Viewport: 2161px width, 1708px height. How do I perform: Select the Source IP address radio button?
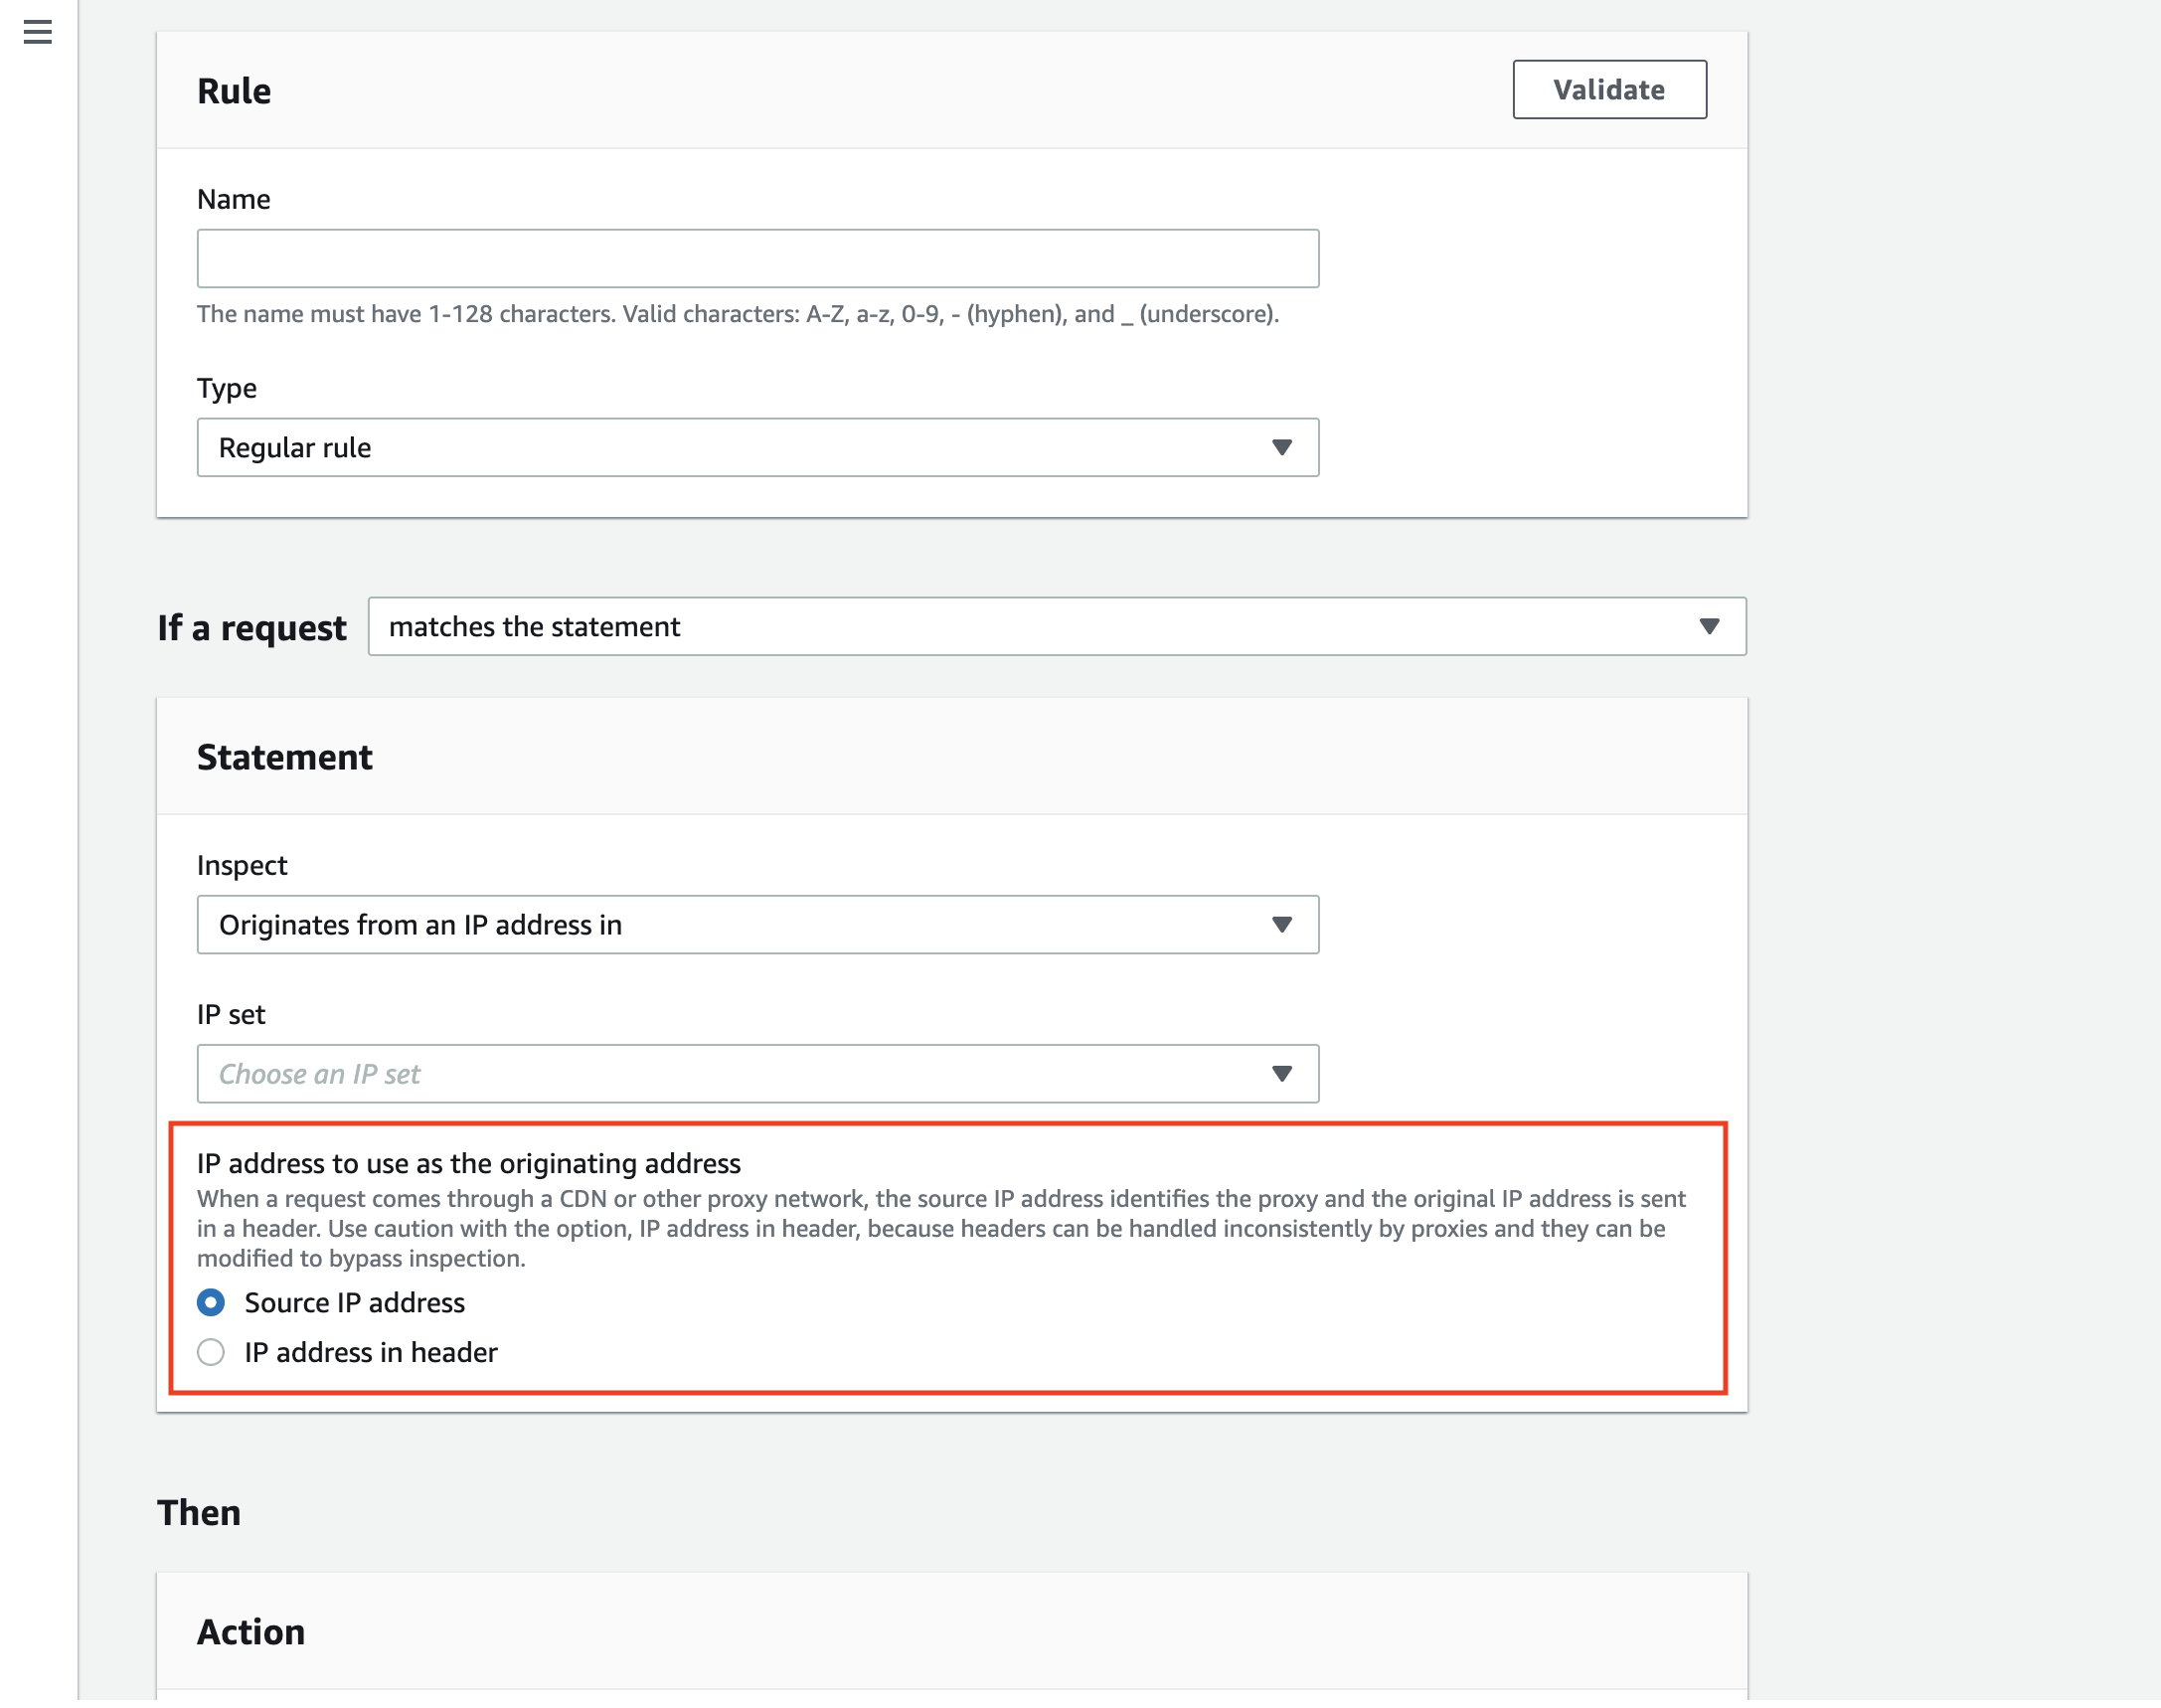coord(211,1302)
